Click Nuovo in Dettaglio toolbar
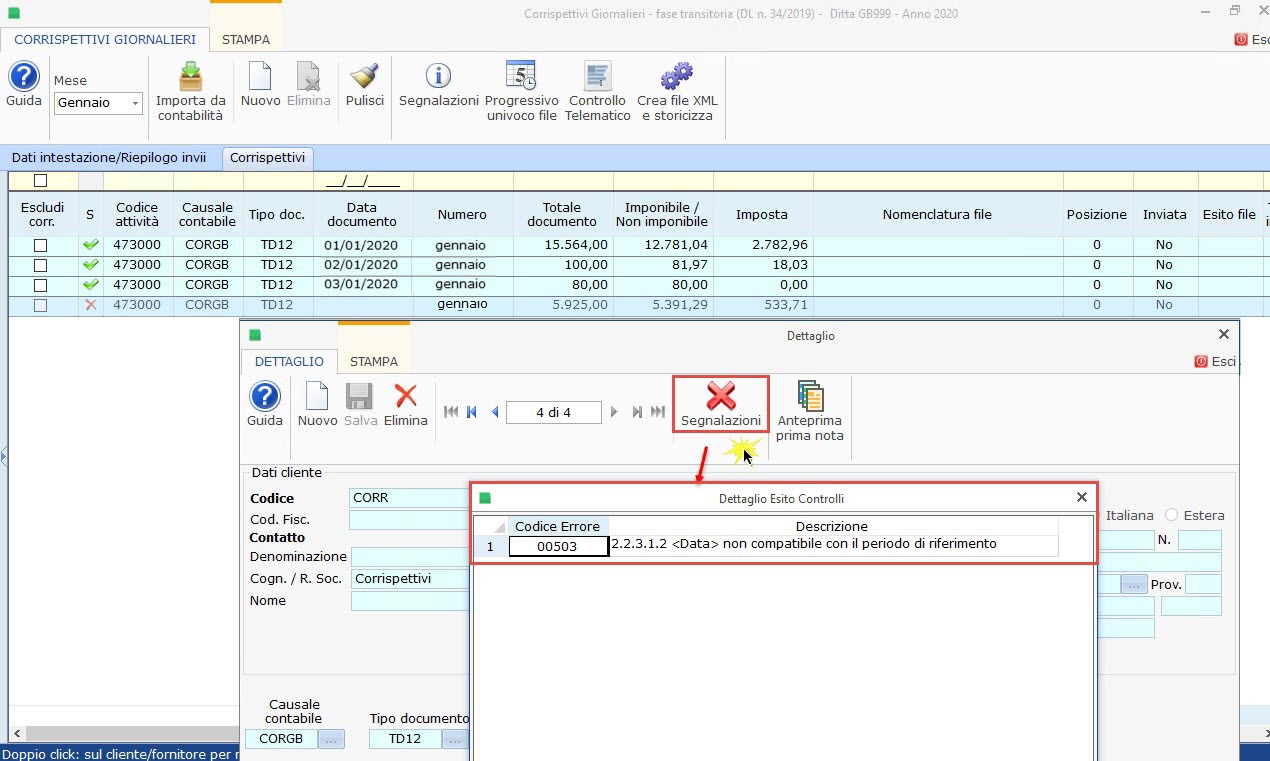The width and height of the screenshot is (1270, 761). [317, 405]
